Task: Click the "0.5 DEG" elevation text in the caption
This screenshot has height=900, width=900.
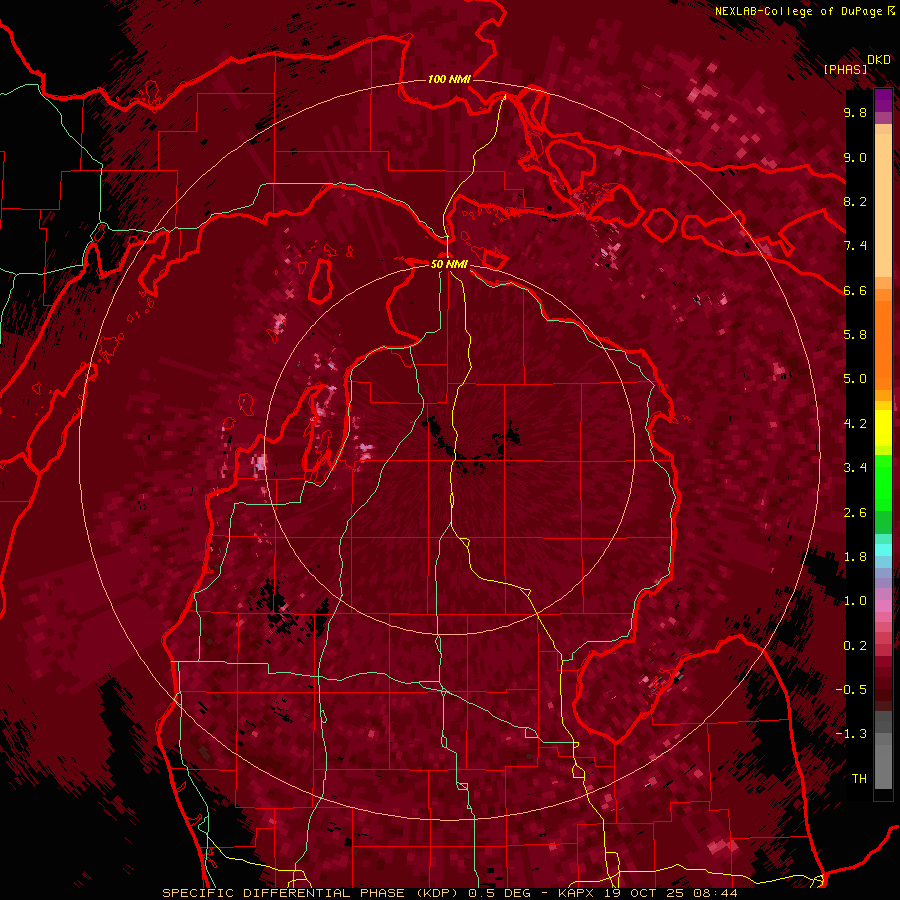Action: point(499,893)
